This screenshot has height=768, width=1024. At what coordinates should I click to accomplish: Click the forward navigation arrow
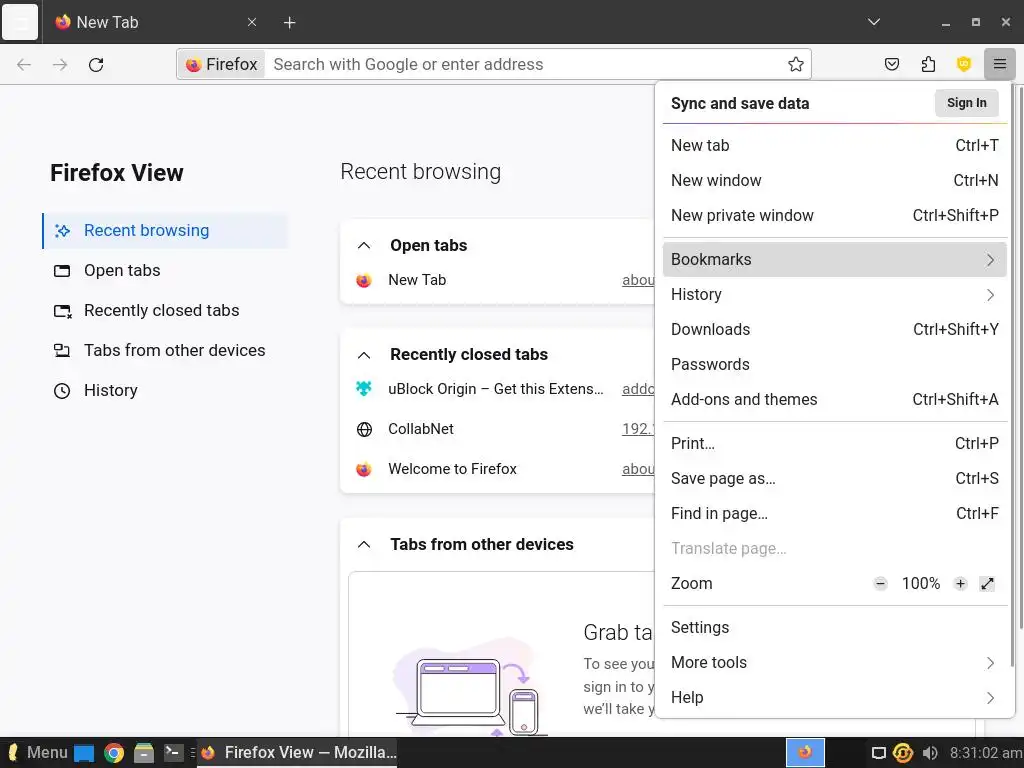[x=60, y=64]
